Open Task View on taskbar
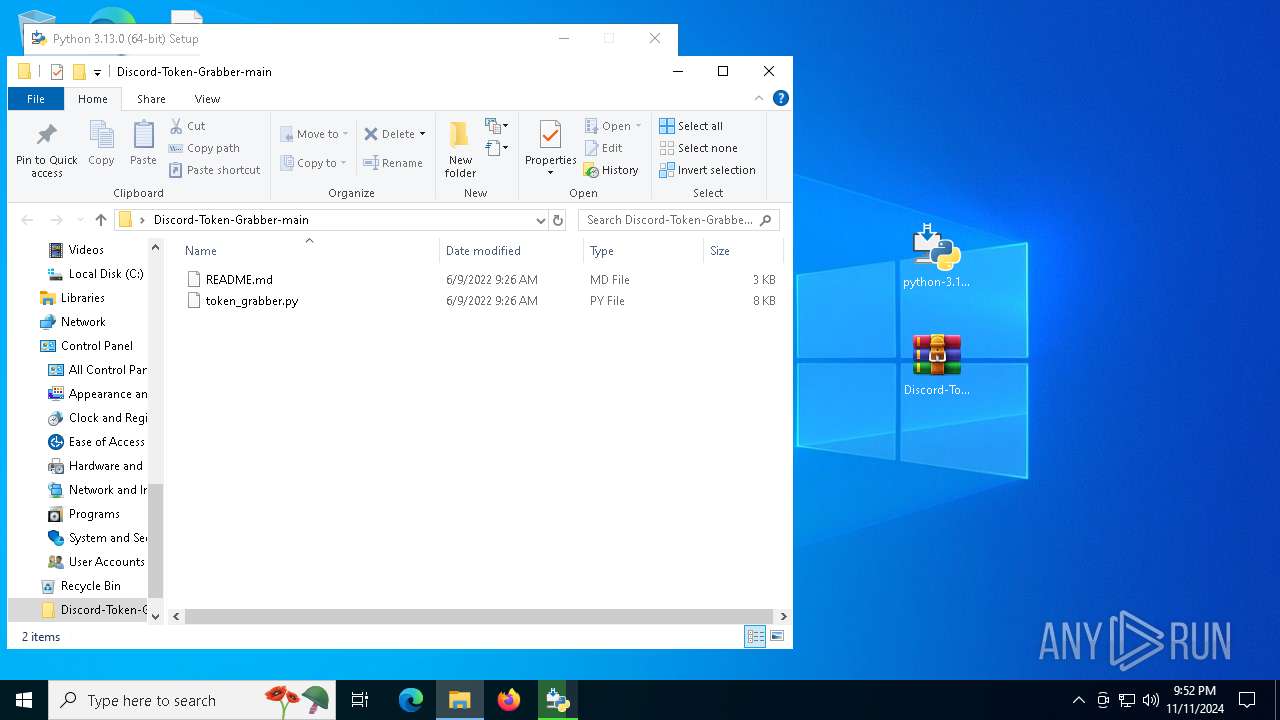 tap(360, 700)
